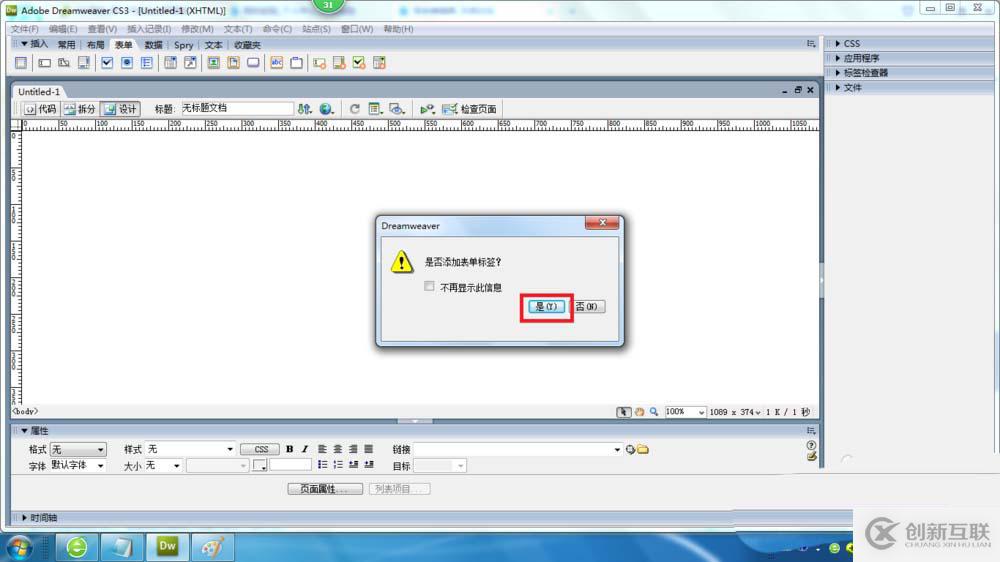
Task: Insert a Checkbox form element icon
Action: point(107,63)
